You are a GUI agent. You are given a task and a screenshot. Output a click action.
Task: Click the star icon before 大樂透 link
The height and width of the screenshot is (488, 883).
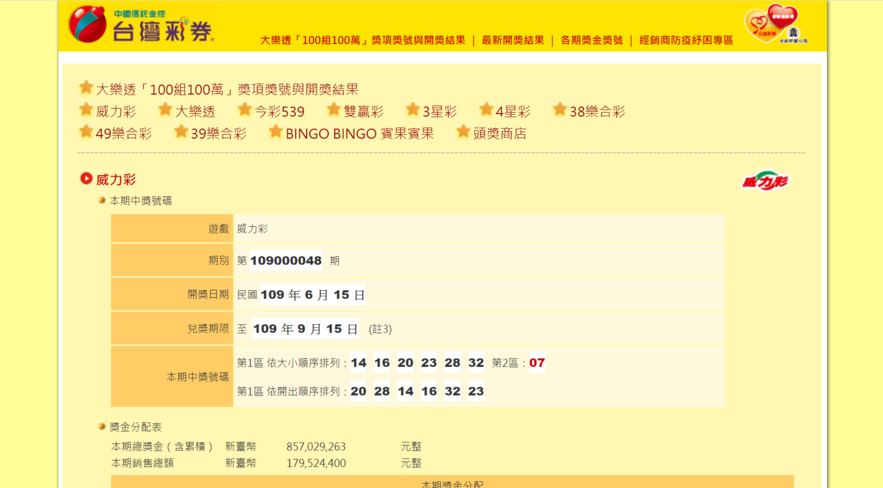[x=165, y=110]
